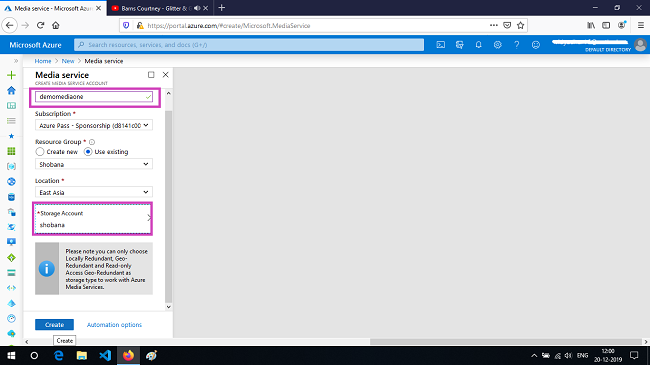Open the SQL databases sidebar icon
The image size is (650, 365).
pyautogui.click(x=11, y=197)
